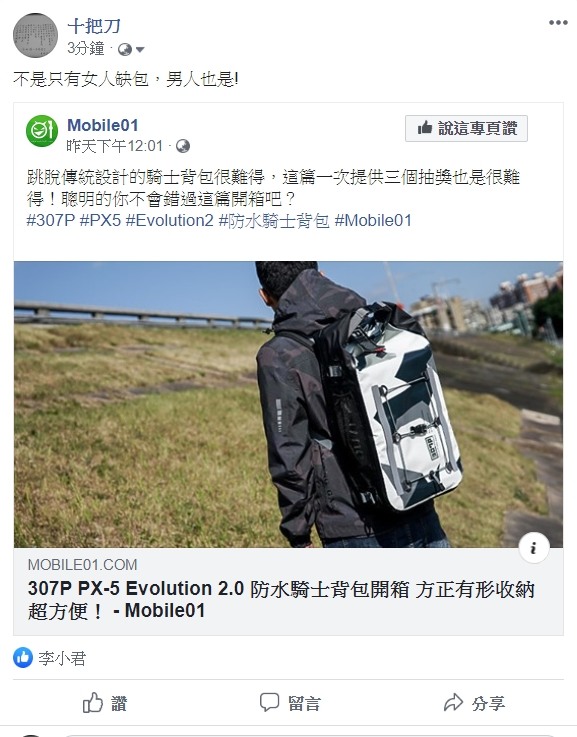577x737 pixels.
Task: Click the 分享 share arrow icon
Action: [453, 703]
